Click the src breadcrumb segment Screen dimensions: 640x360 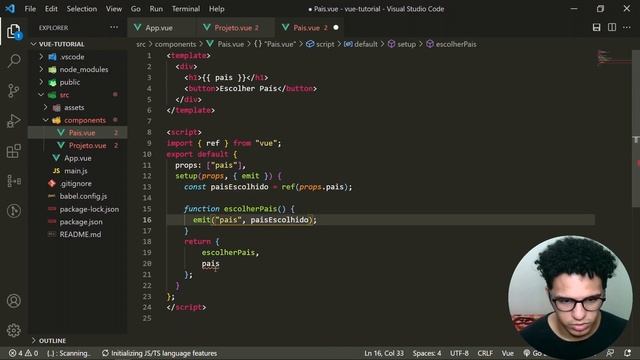point(141,44)
